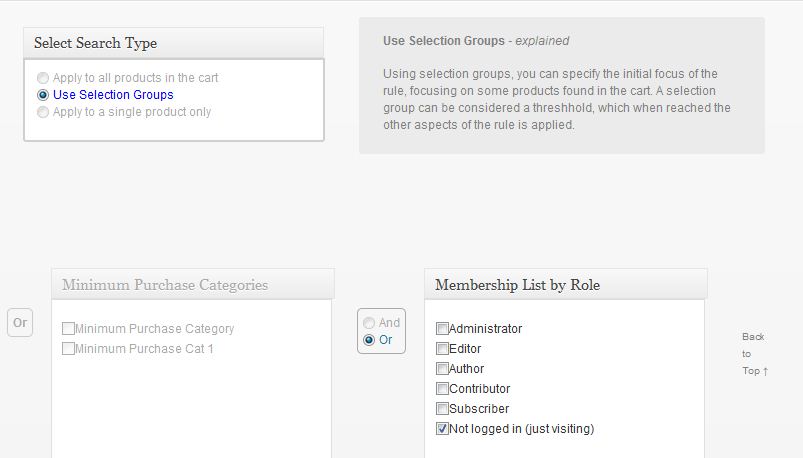Viewport: 803px width, 458px height.
Task: Click the 'Back to Top' link
Action: pos(755,354)
